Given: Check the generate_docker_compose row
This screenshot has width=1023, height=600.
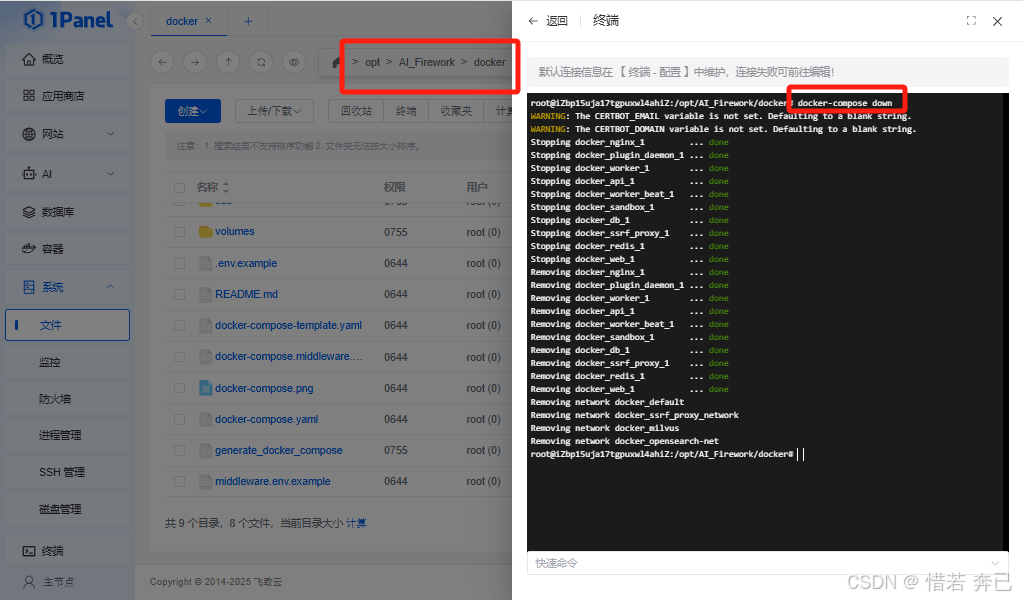Looking at the screenshot, I should click(x=179, y=451).
